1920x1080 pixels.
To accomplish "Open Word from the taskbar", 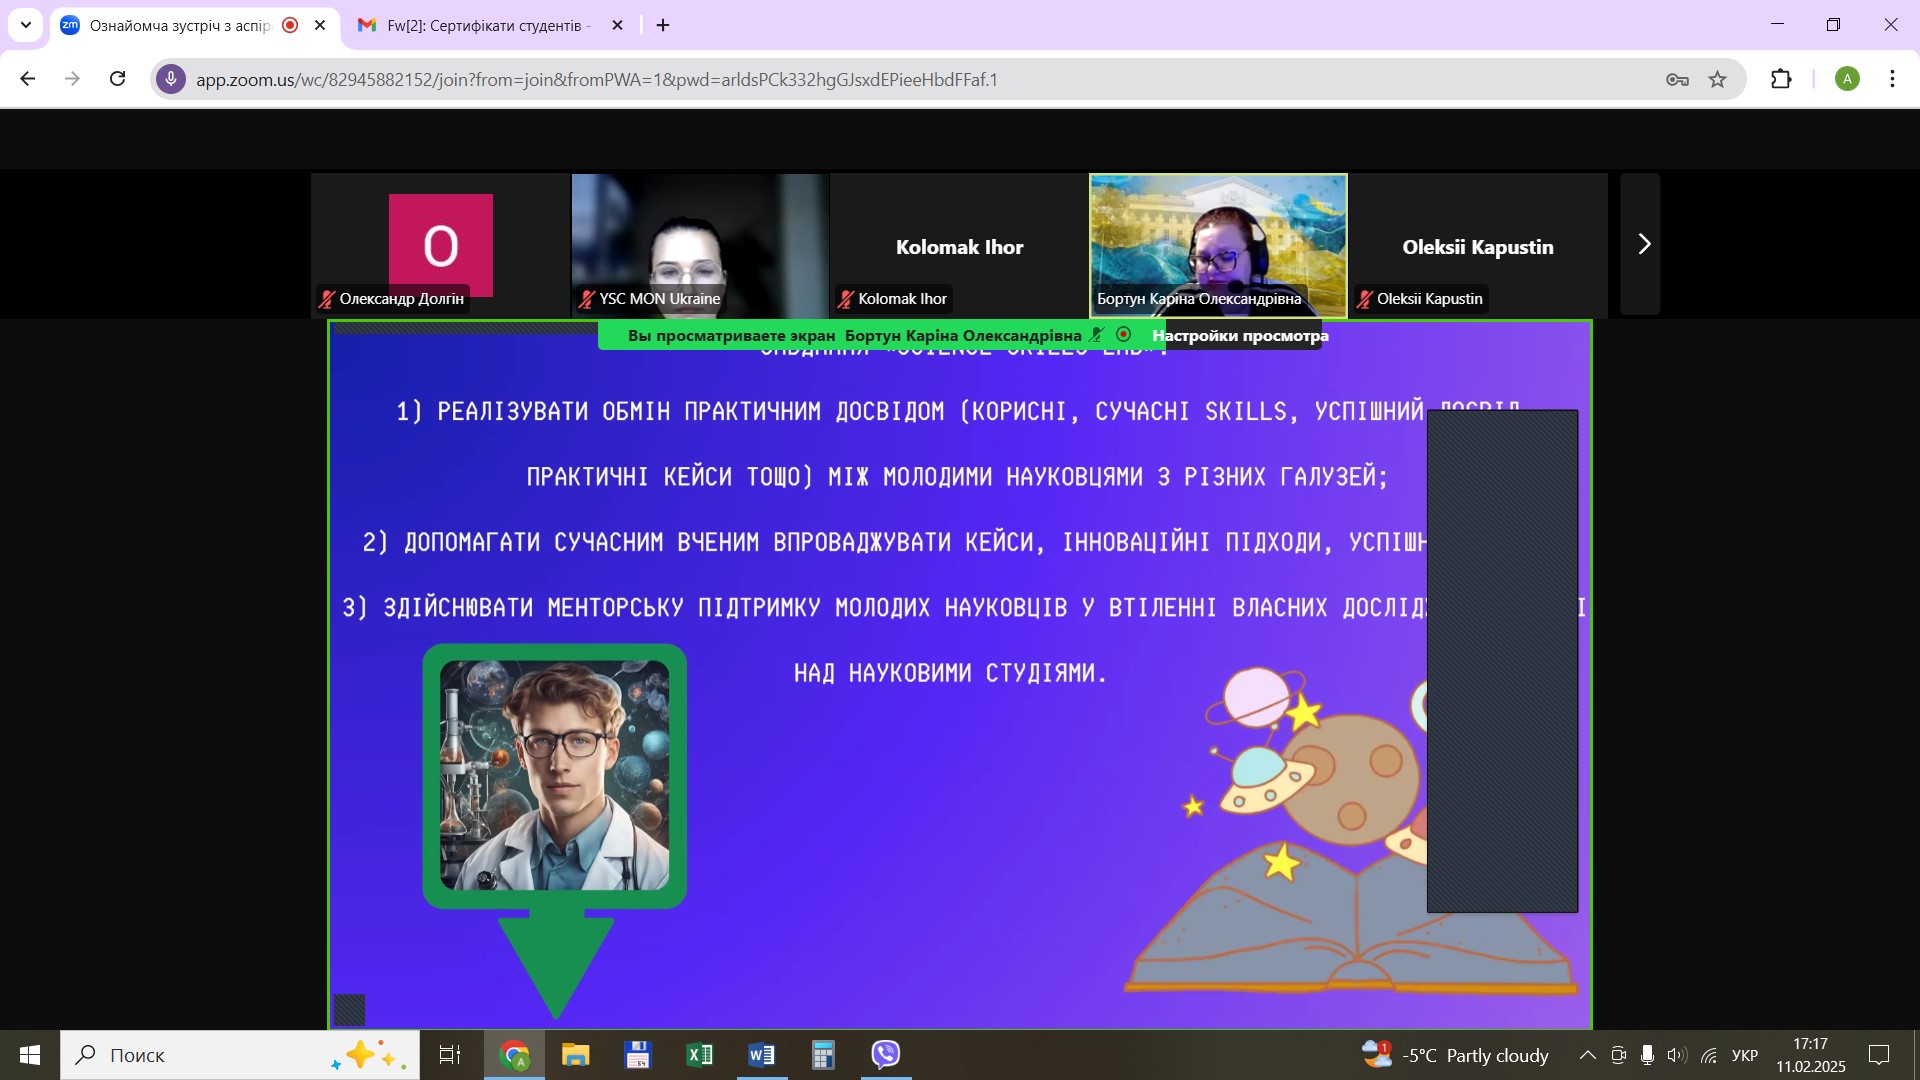I will (x=762, y=1055).
